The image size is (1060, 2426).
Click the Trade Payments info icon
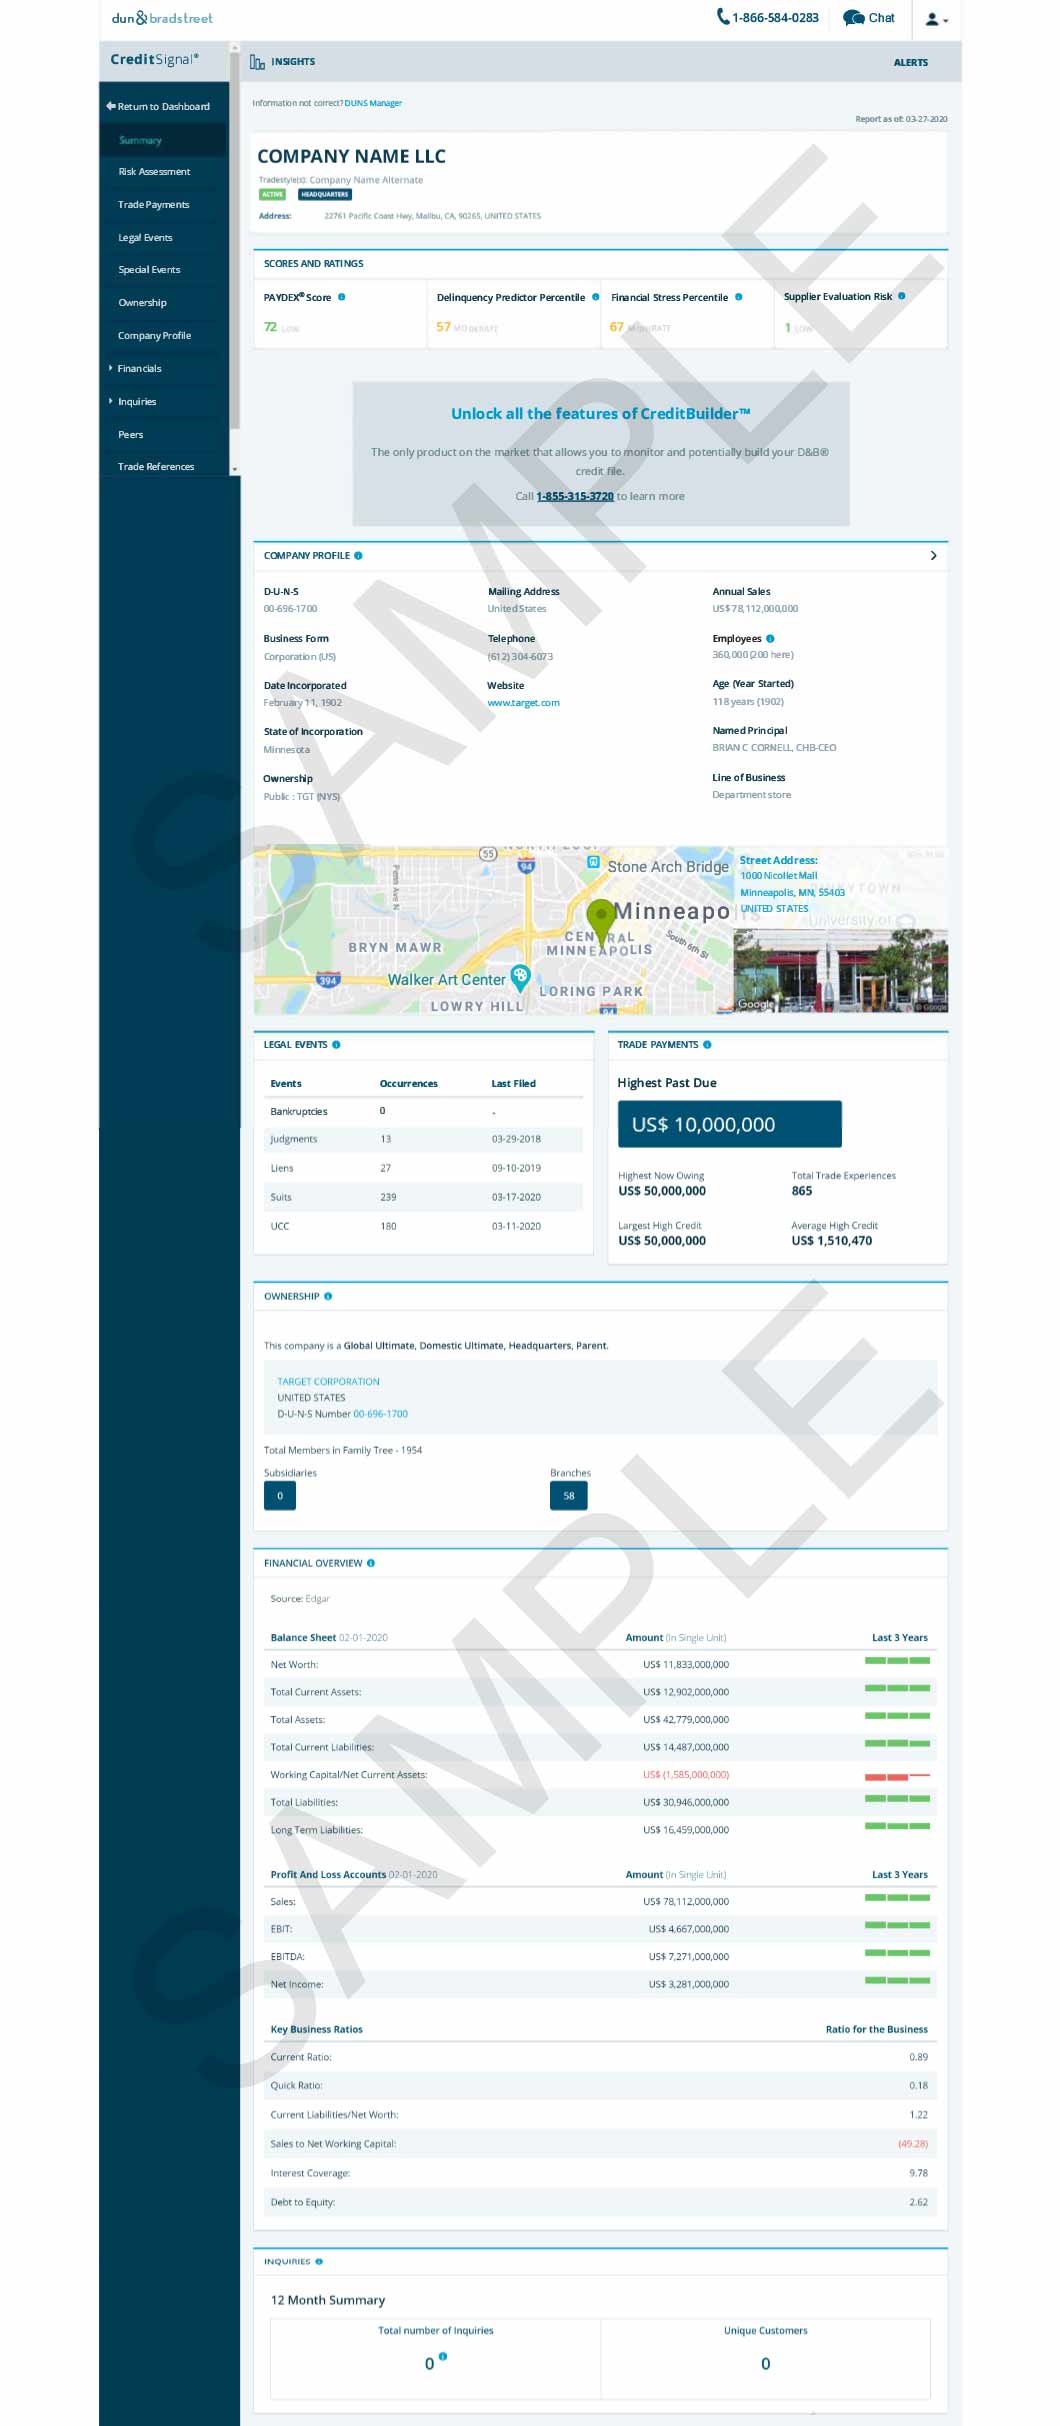707,1044
